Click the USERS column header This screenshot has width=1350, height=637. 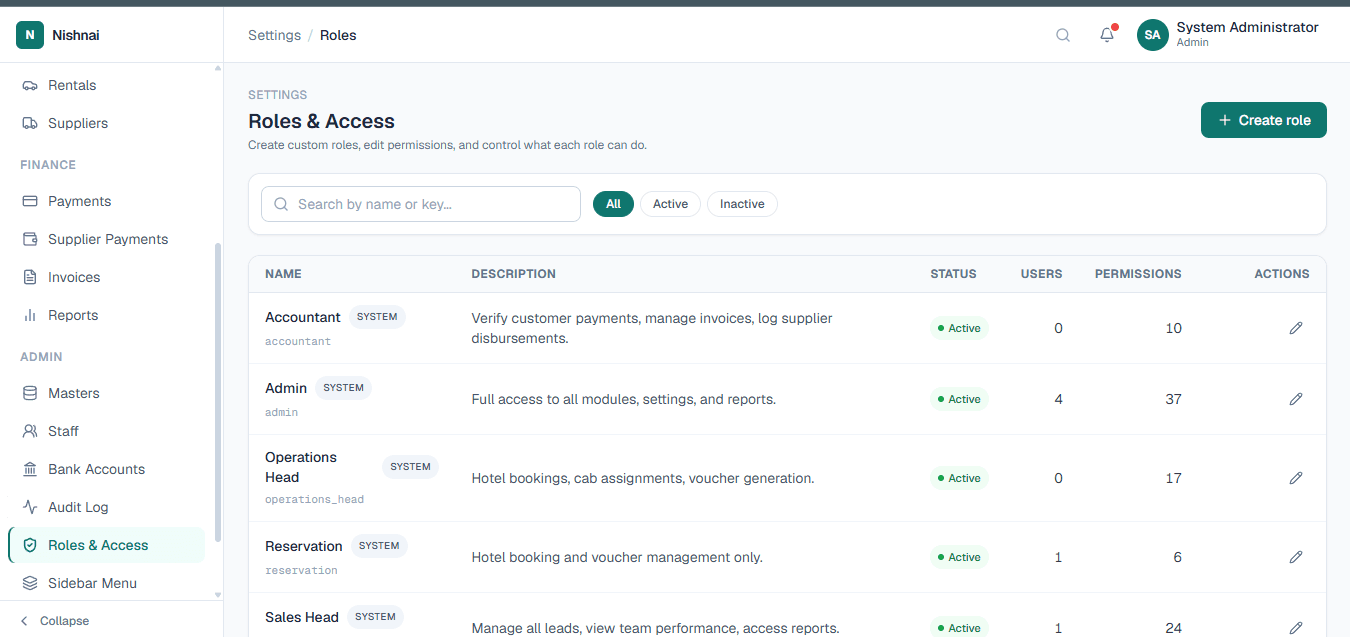1041,274
